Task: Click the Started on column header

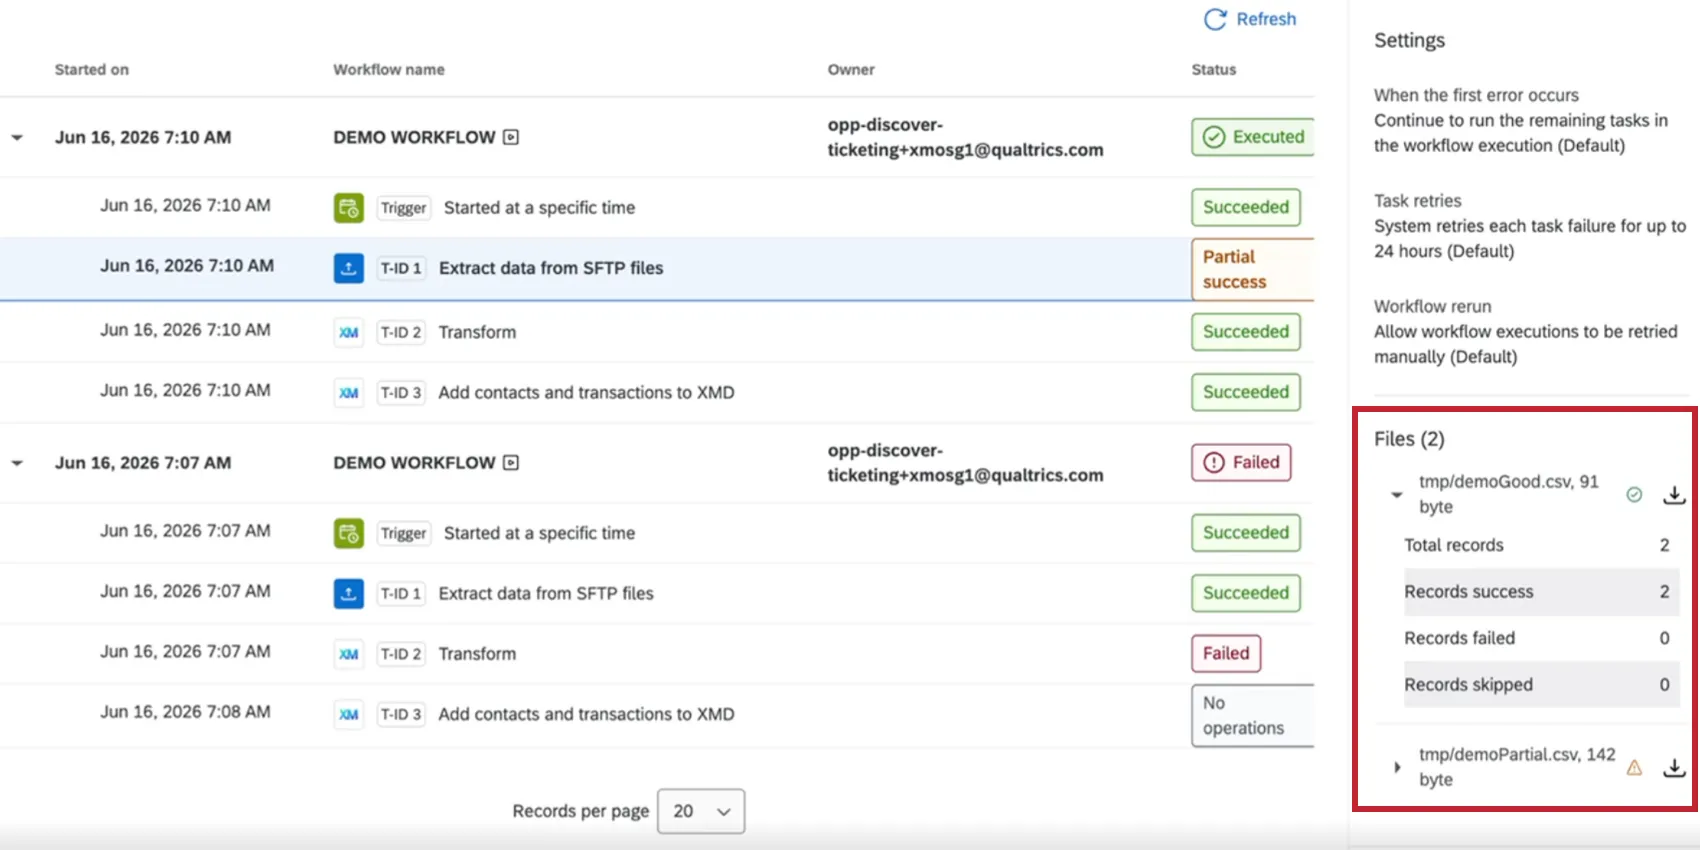Action: click(92, 69)
